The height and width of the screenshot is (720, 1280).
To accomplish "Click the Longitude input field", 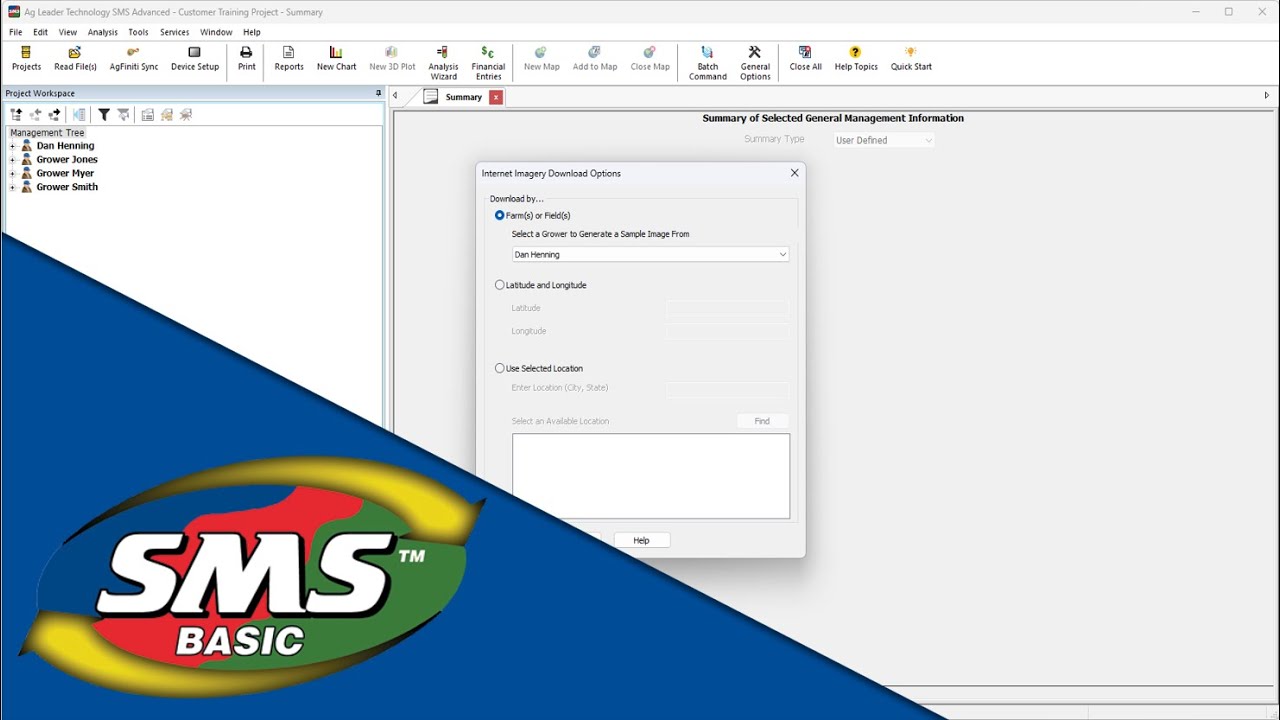I will coord(727,331).
